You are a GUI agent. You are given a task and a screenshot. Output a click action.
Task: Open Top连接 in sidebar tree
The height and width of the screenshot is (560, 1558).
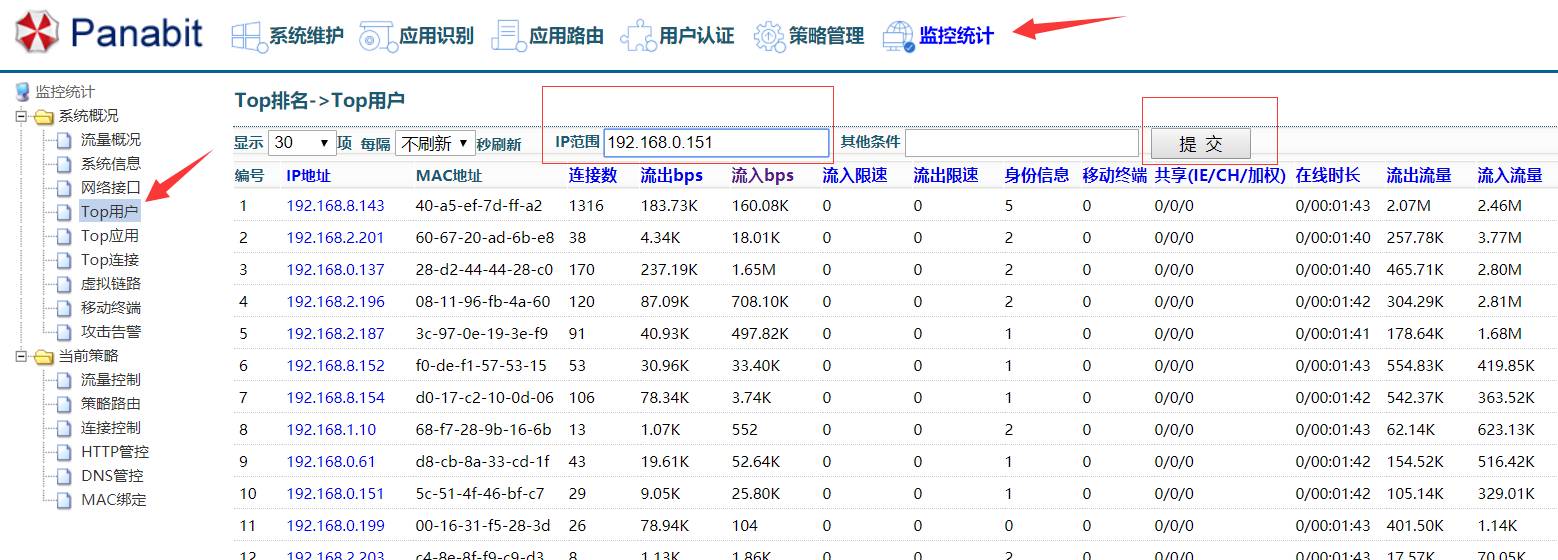point(110,260)
